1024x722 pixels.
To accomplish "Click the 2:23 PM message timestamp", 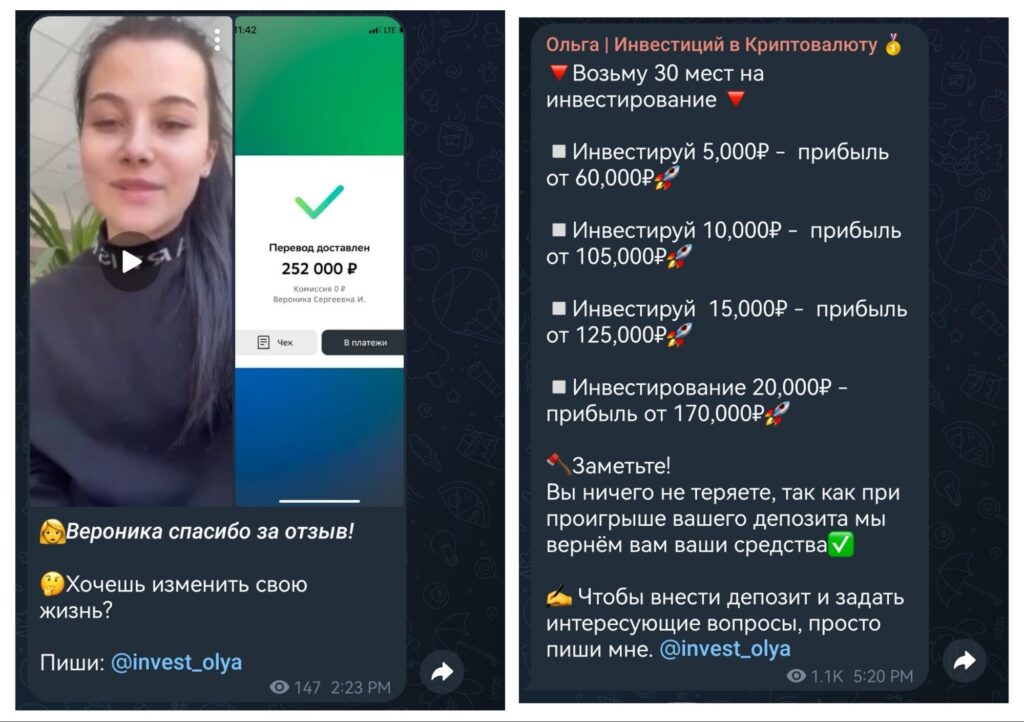I will (360, 687).
